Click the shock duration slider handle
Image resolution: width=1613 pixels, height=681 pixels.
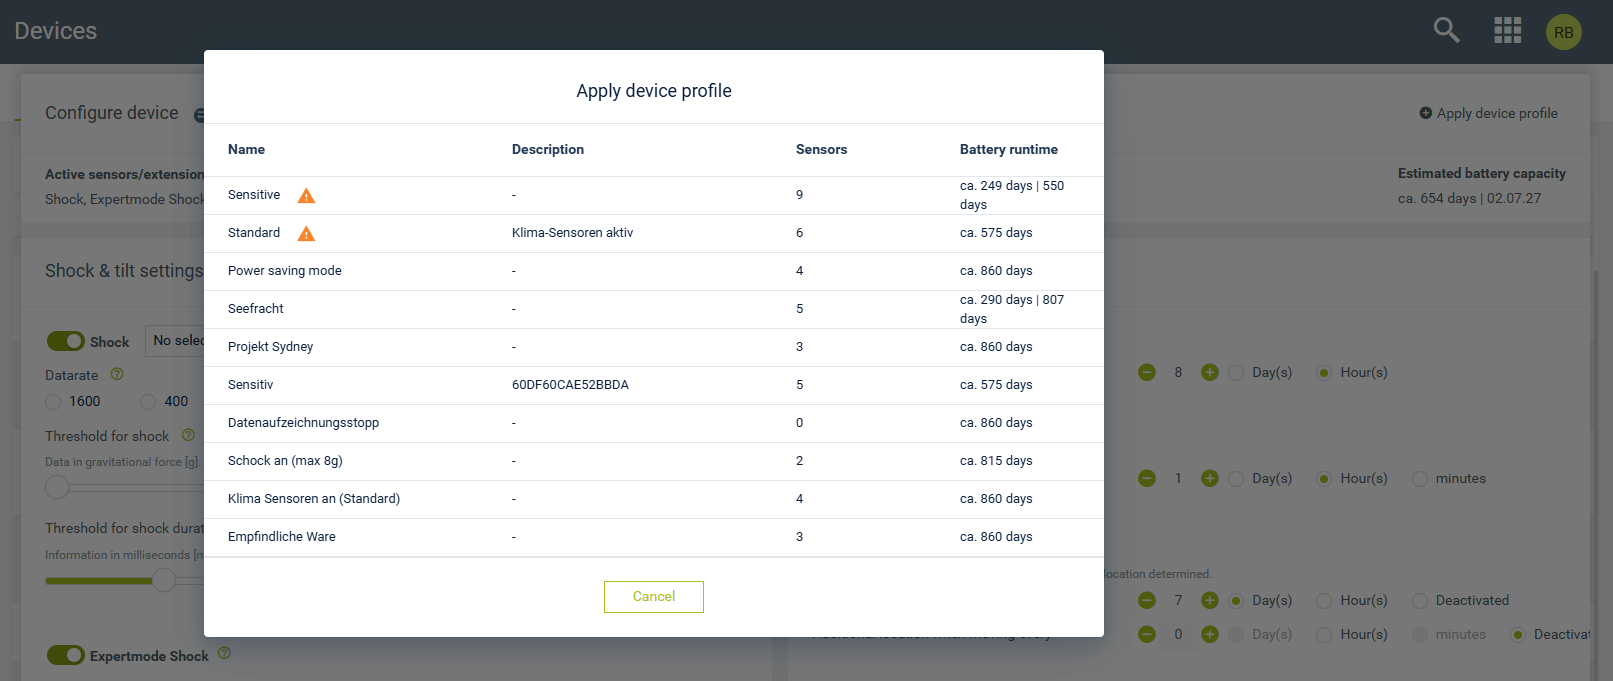pos(164,580)
